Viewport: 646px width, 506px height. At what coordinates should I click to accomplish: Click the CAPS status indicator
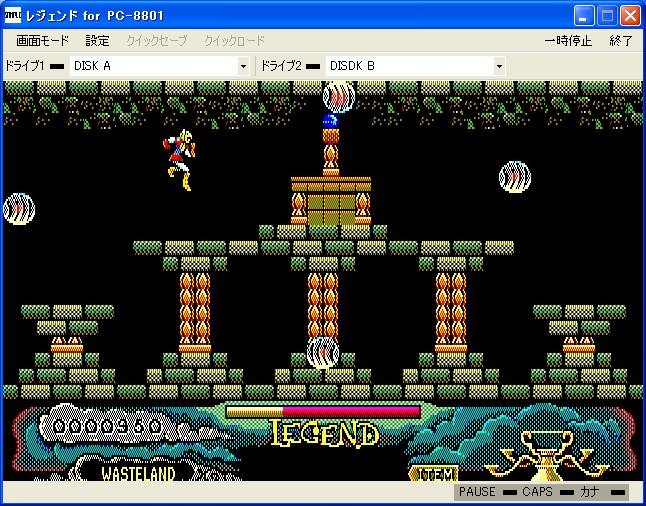pos(567,492)
